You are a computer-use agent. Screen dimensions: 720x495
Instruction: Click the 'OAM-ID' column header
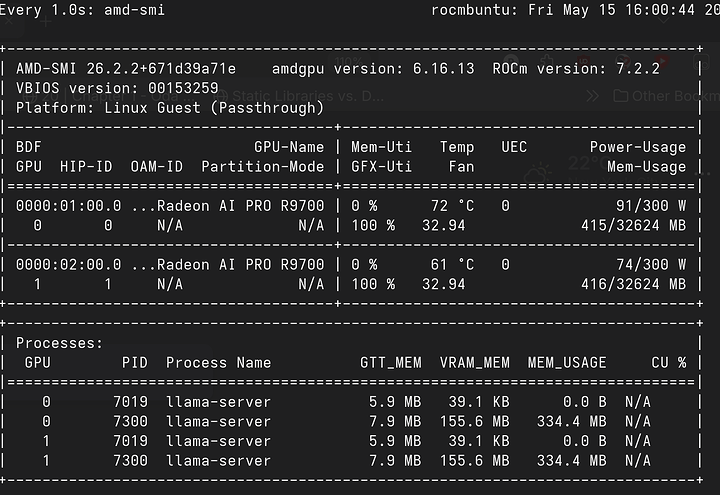pos(157,166)
